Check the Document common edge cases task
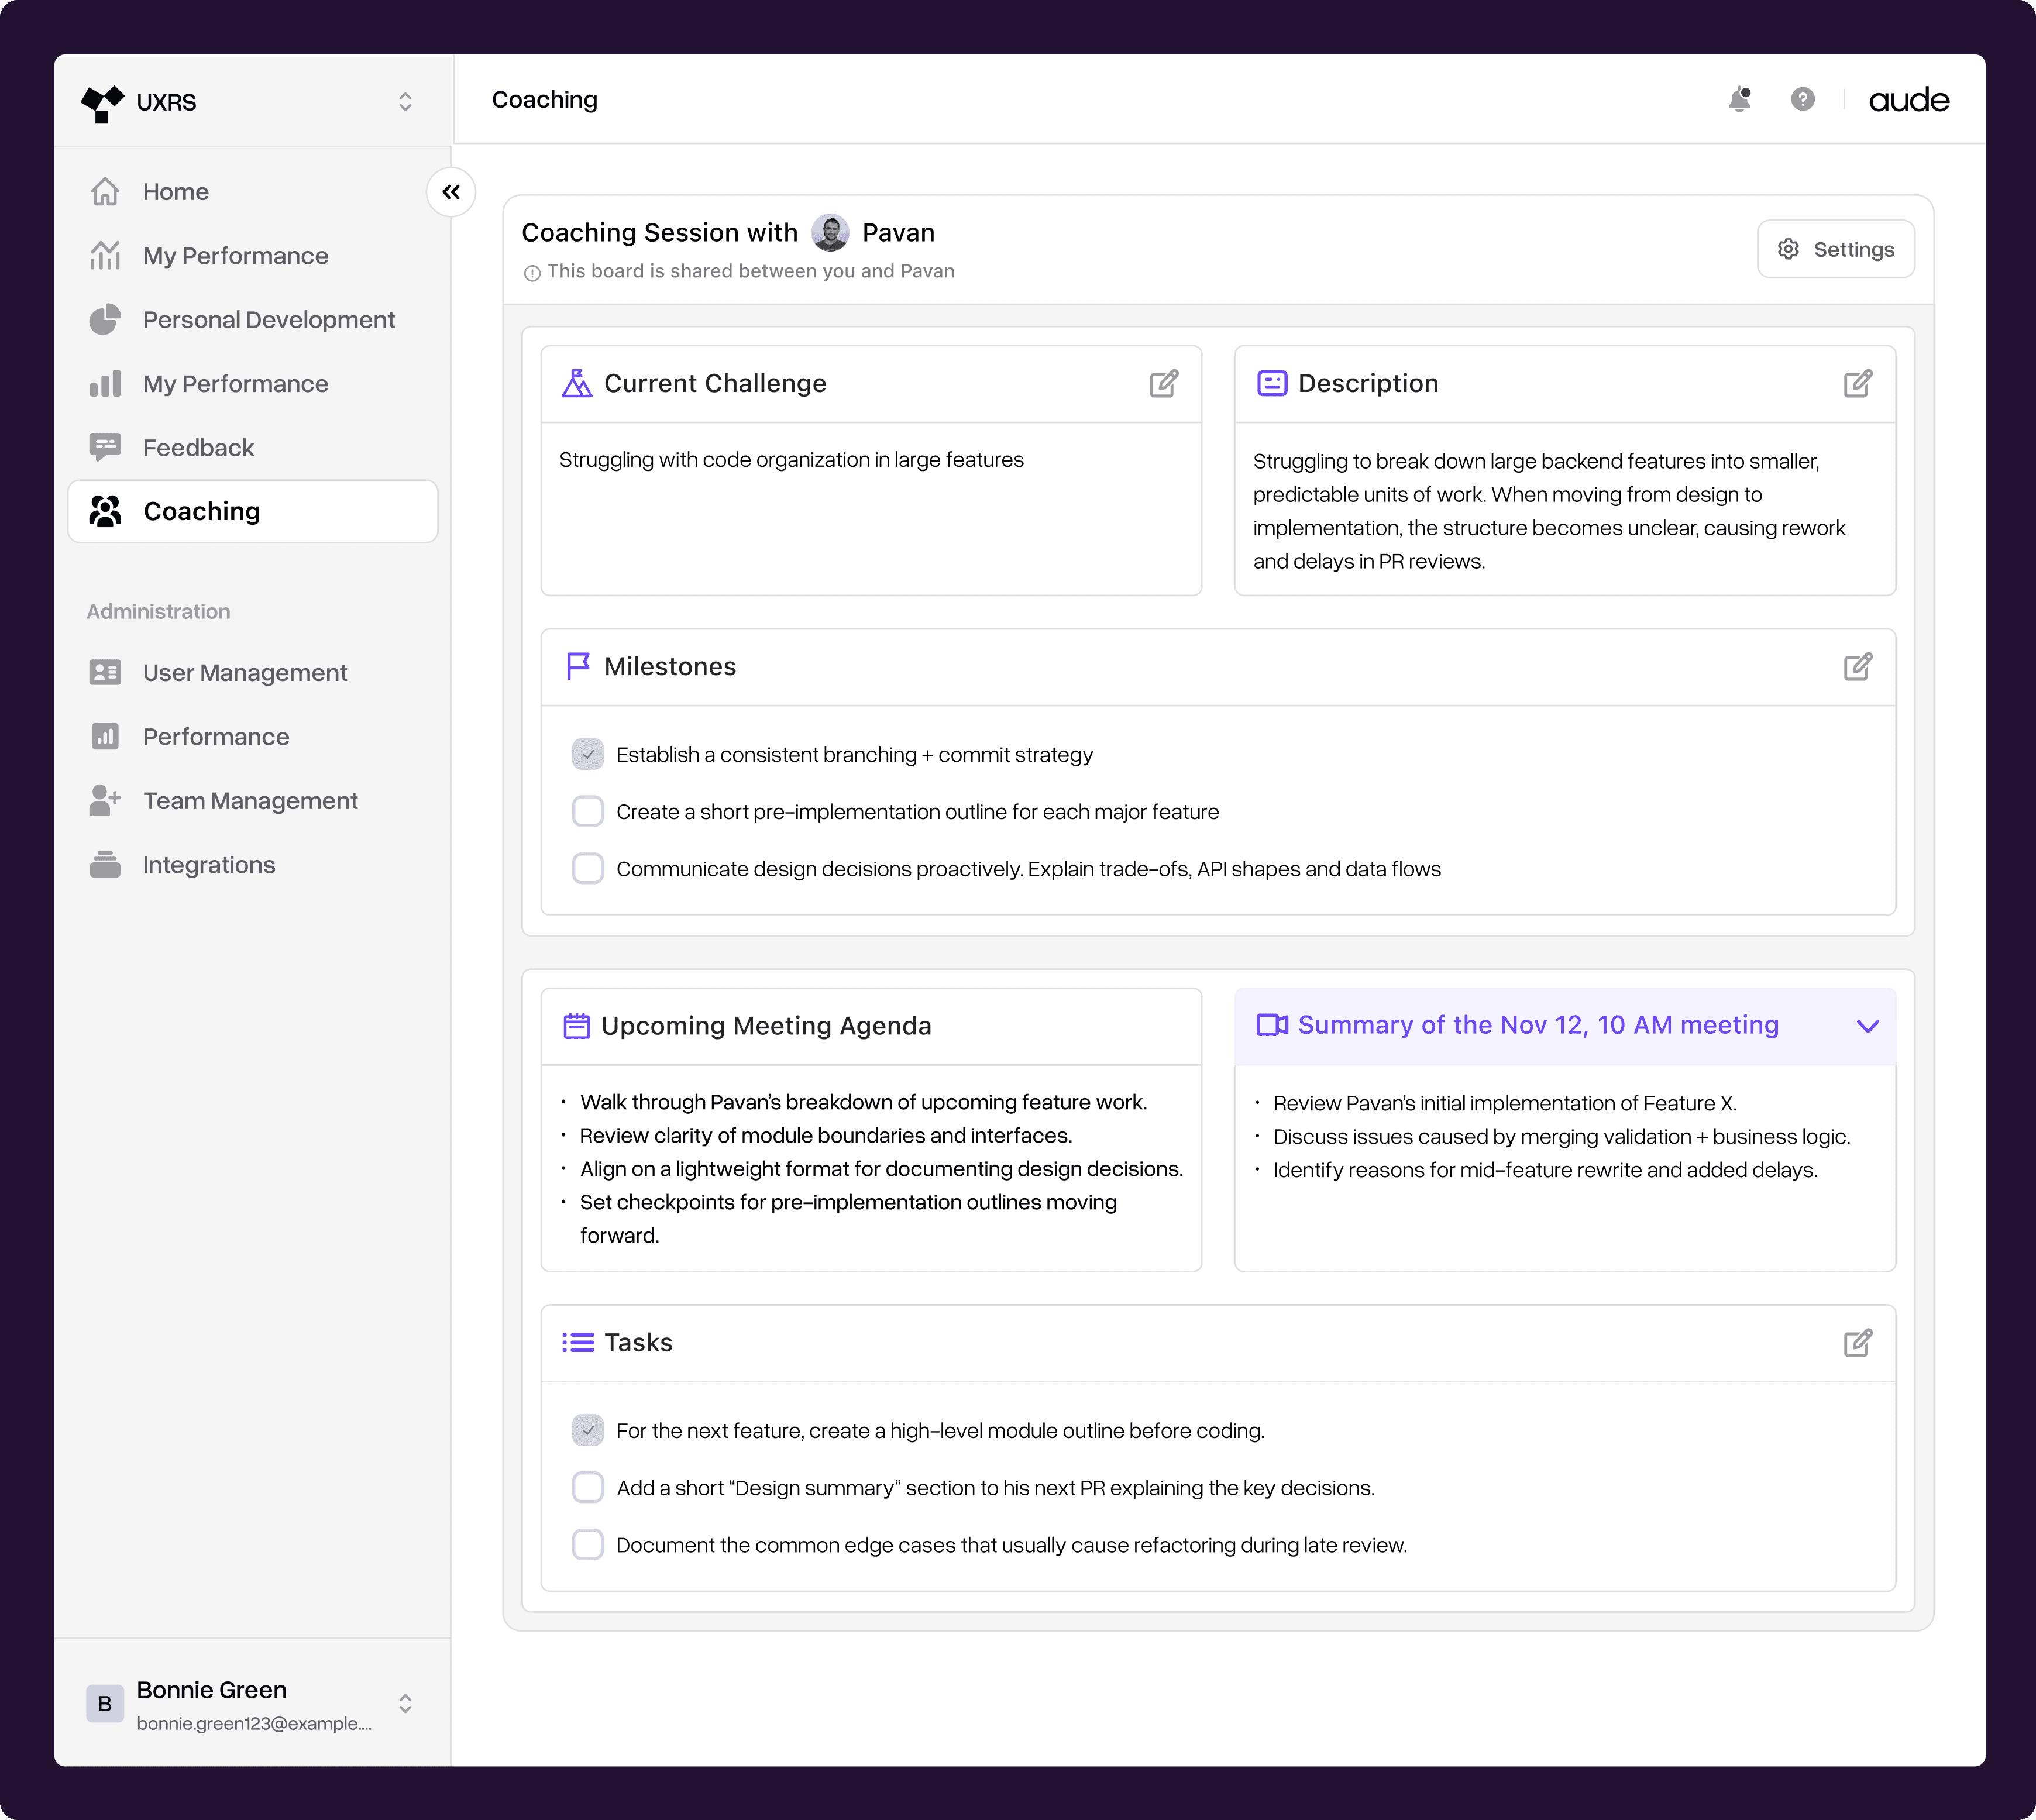This screenshot has height=1820, width=2036. click(x=588, y=1545)
